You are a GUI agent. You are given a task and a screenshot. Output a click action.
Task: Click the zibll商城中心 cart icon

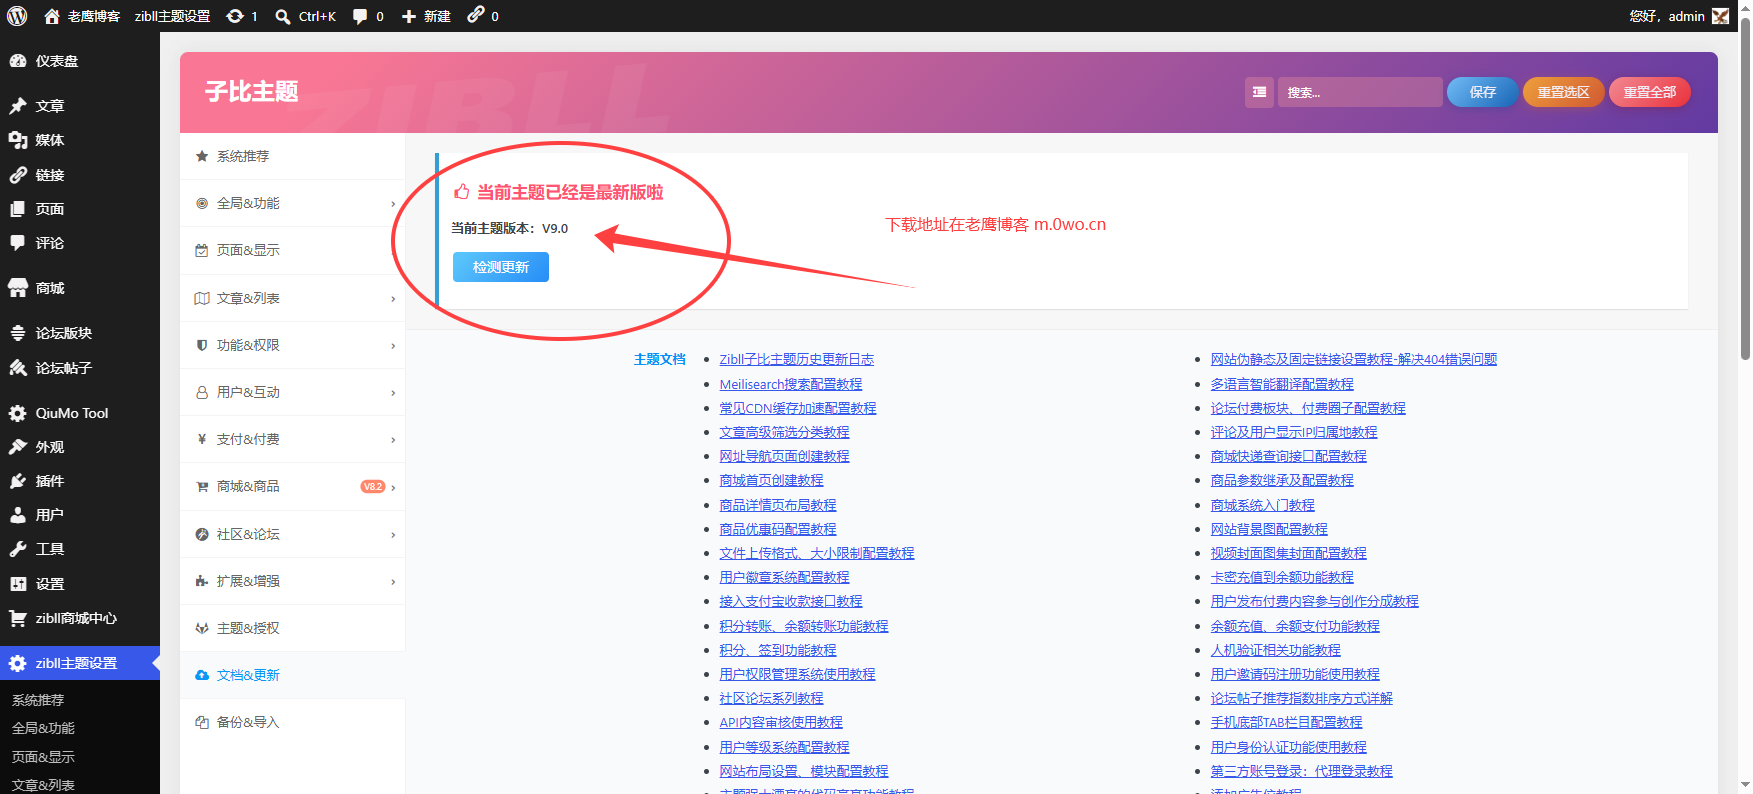coord(18,618)
